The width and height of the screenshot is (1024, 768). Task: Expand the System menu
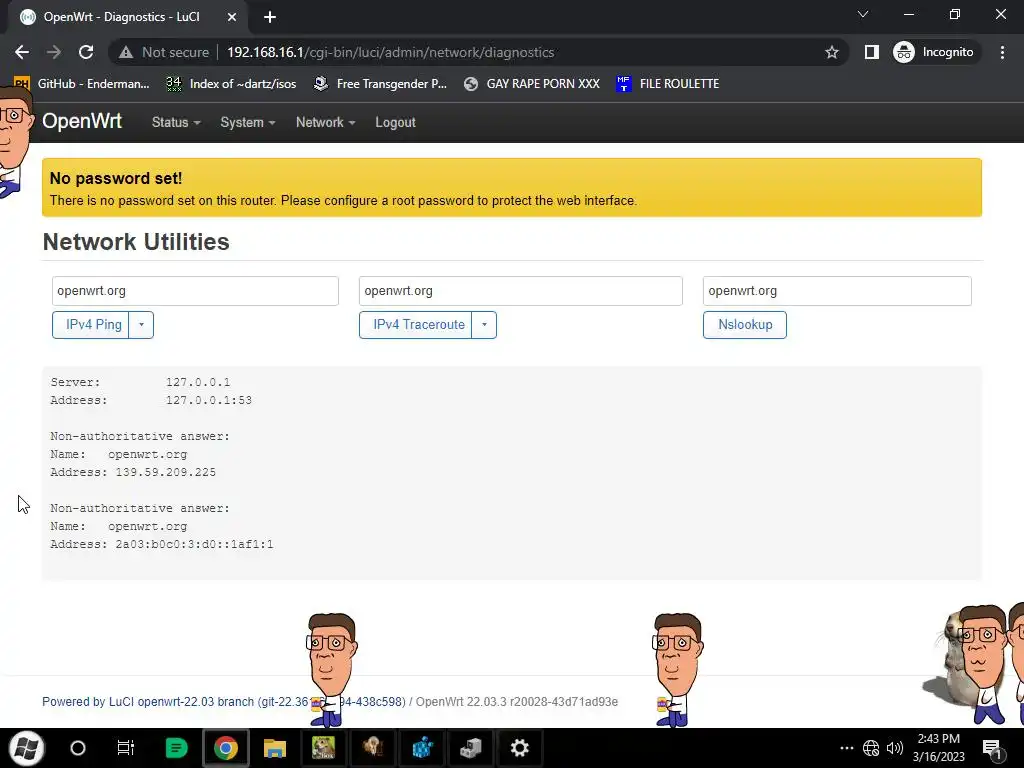pyautogui.click(x=248, y=122)
